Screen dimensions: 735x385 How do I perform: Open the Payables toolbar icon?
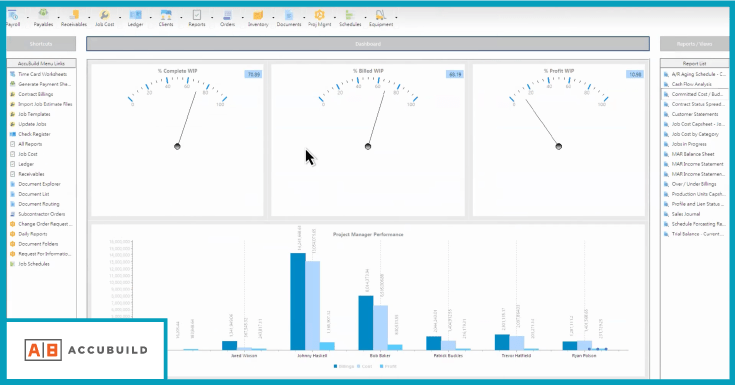43,18
